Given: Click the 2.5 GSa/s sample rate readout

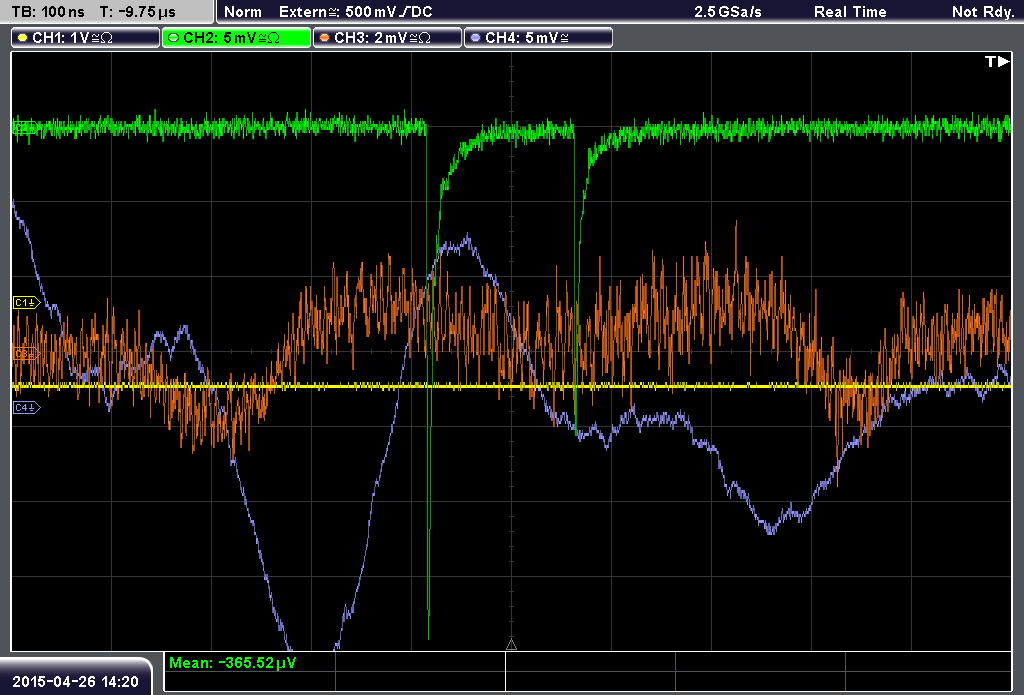Looking at the screenshot, I should click(x=728, y=12).
